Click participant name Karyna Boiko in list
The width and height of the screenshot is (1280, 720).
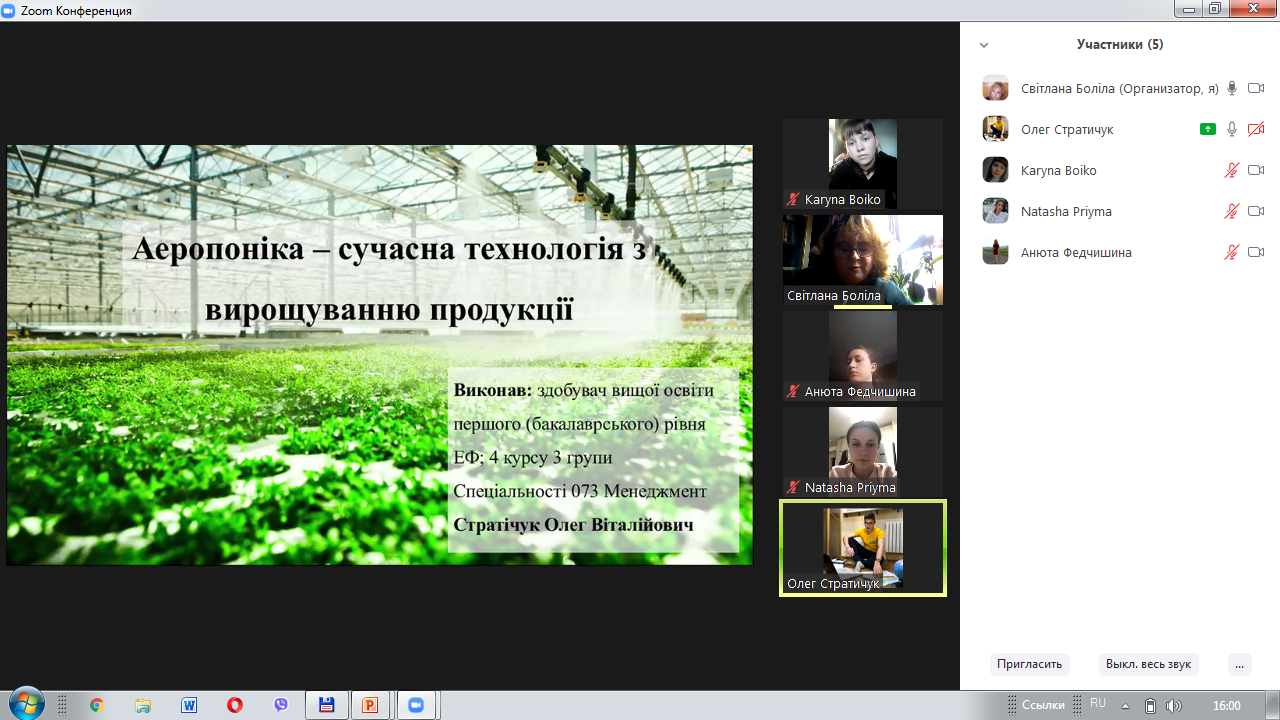1059,170
